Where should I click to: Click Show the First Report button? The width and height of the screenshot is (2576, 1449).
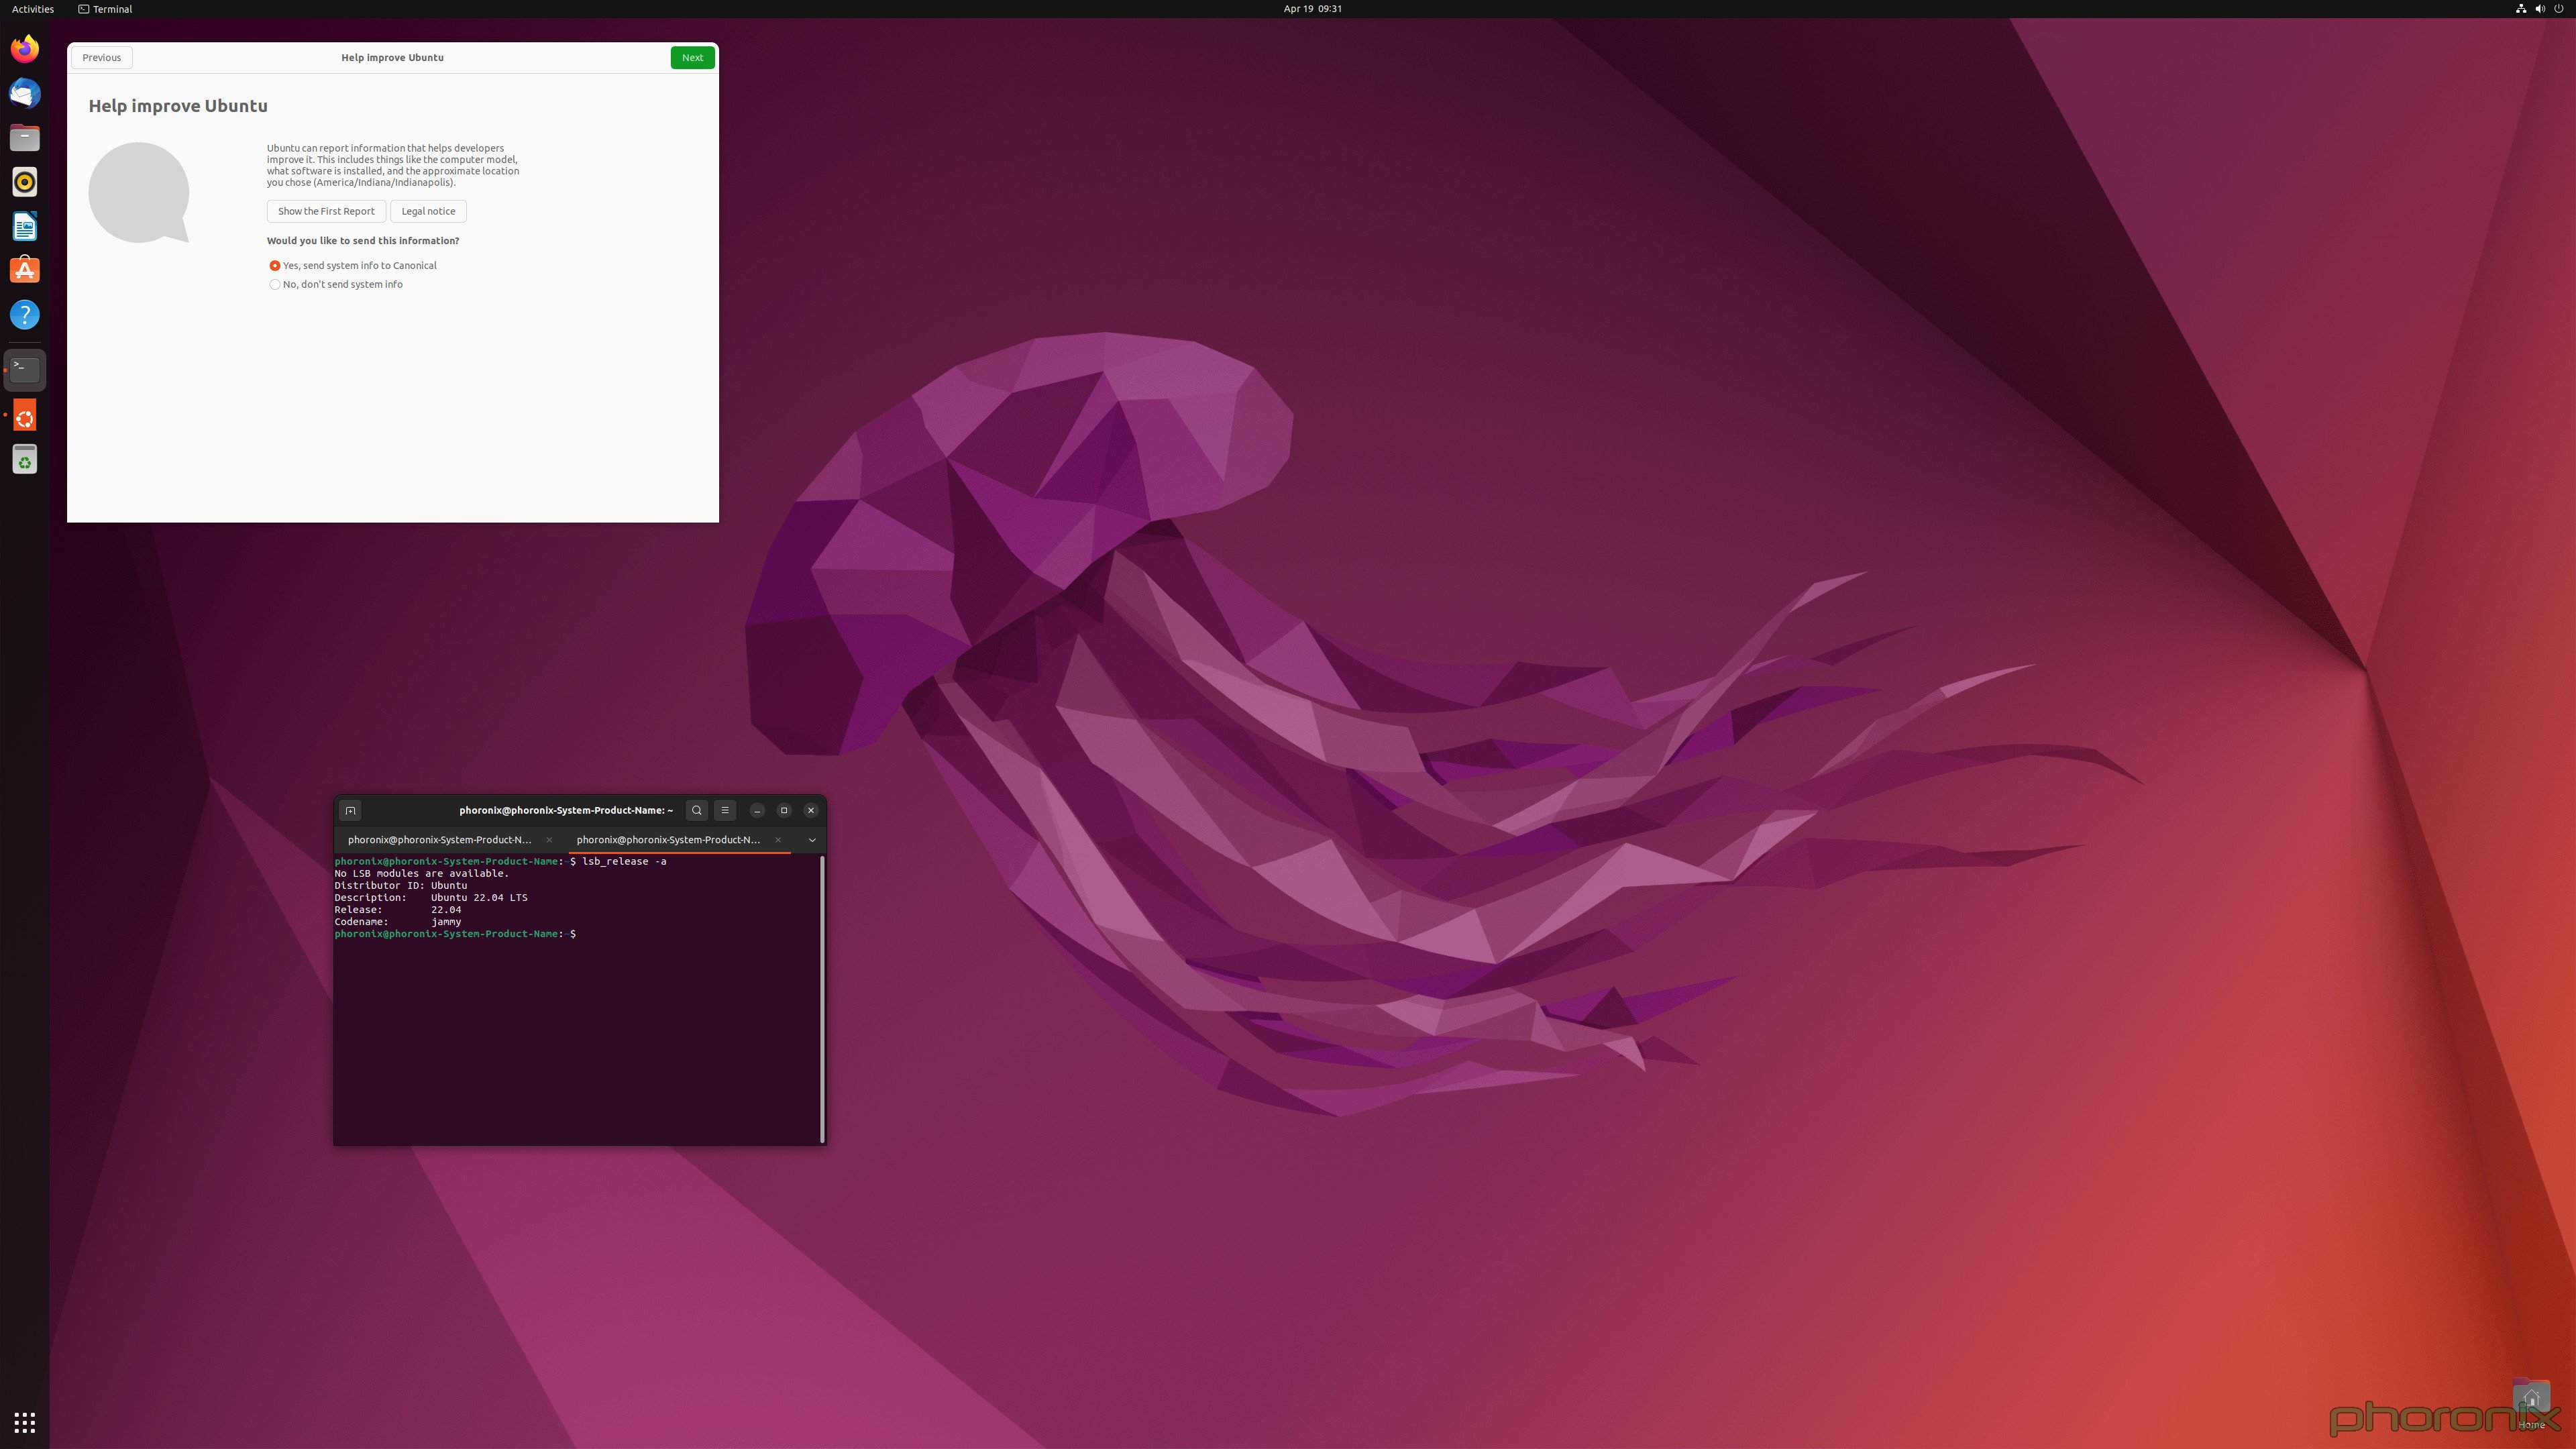325,211
